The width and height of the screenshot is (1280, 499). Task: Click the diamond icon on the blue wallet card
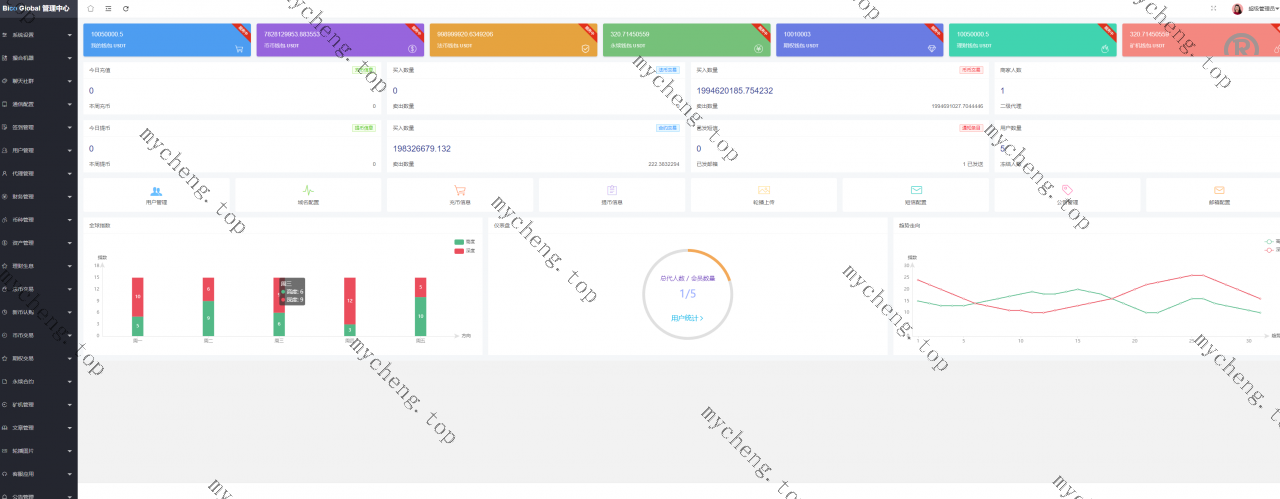click(931, 48)
